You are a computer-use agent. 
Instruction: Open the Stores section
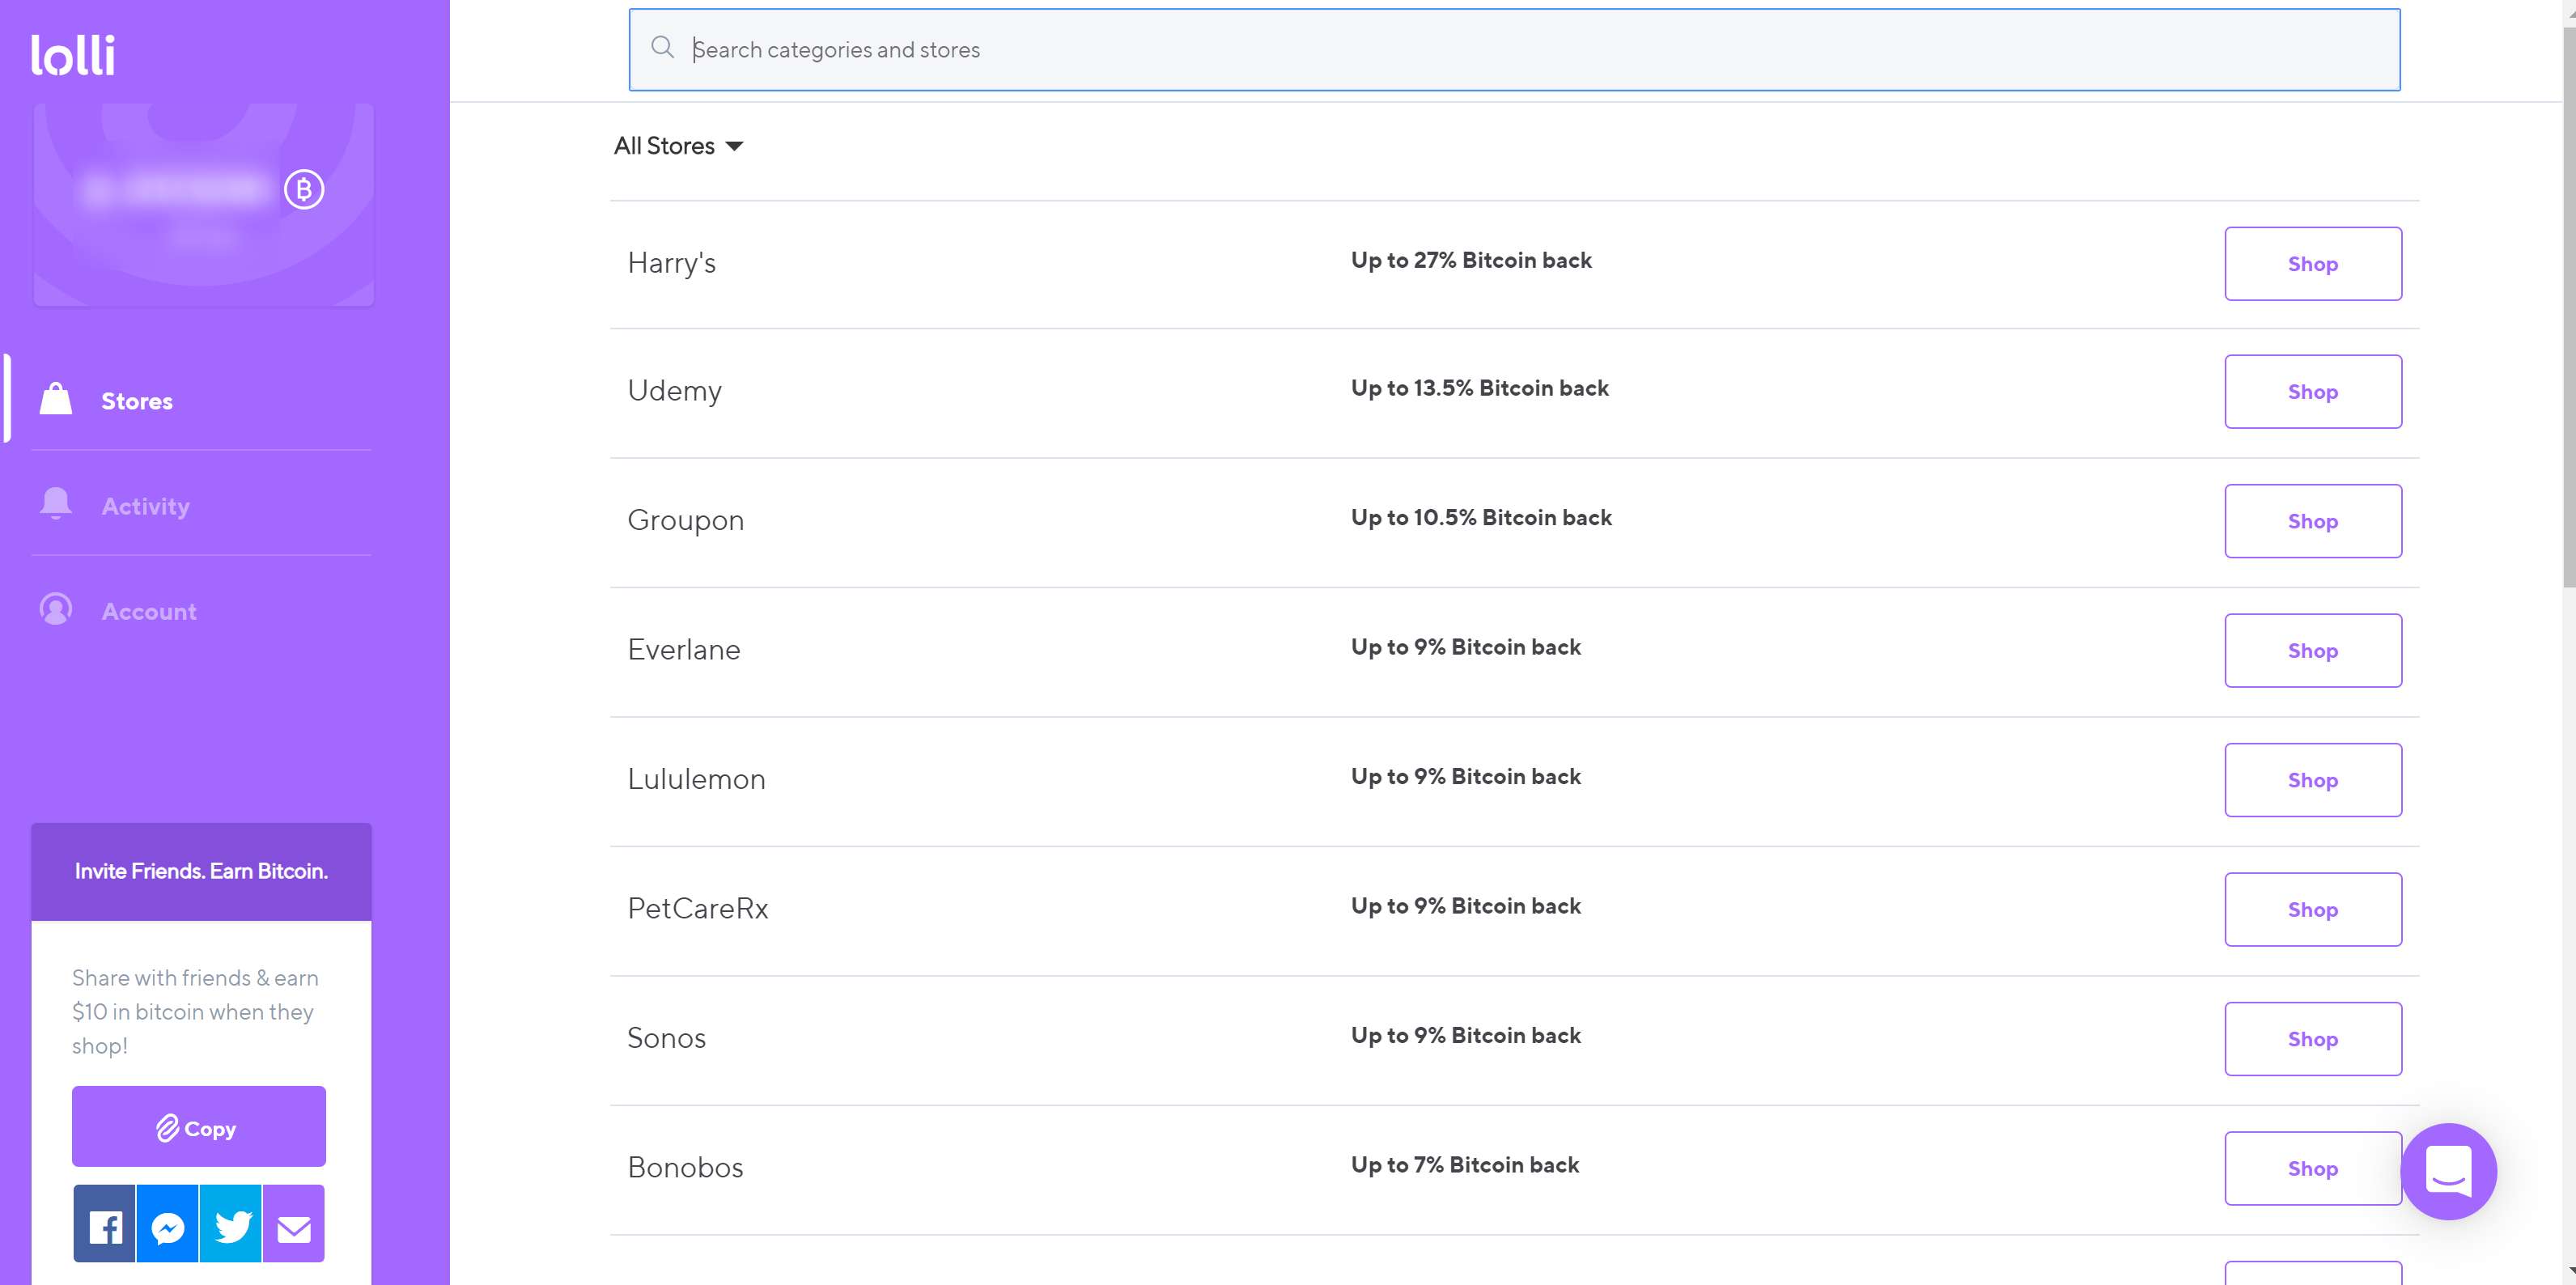click(137, 401)
